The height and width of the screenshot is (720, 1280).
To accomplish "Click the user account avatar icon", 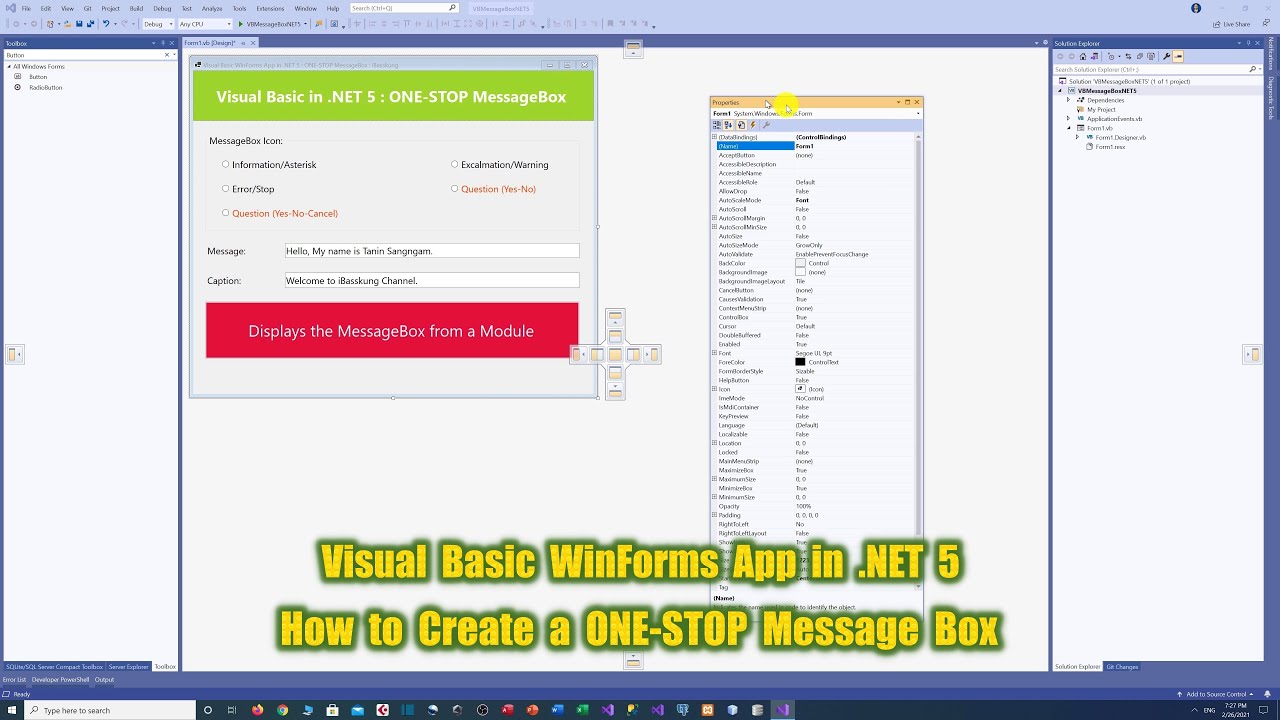I will pyautogui.click(x=1196, y=8).
